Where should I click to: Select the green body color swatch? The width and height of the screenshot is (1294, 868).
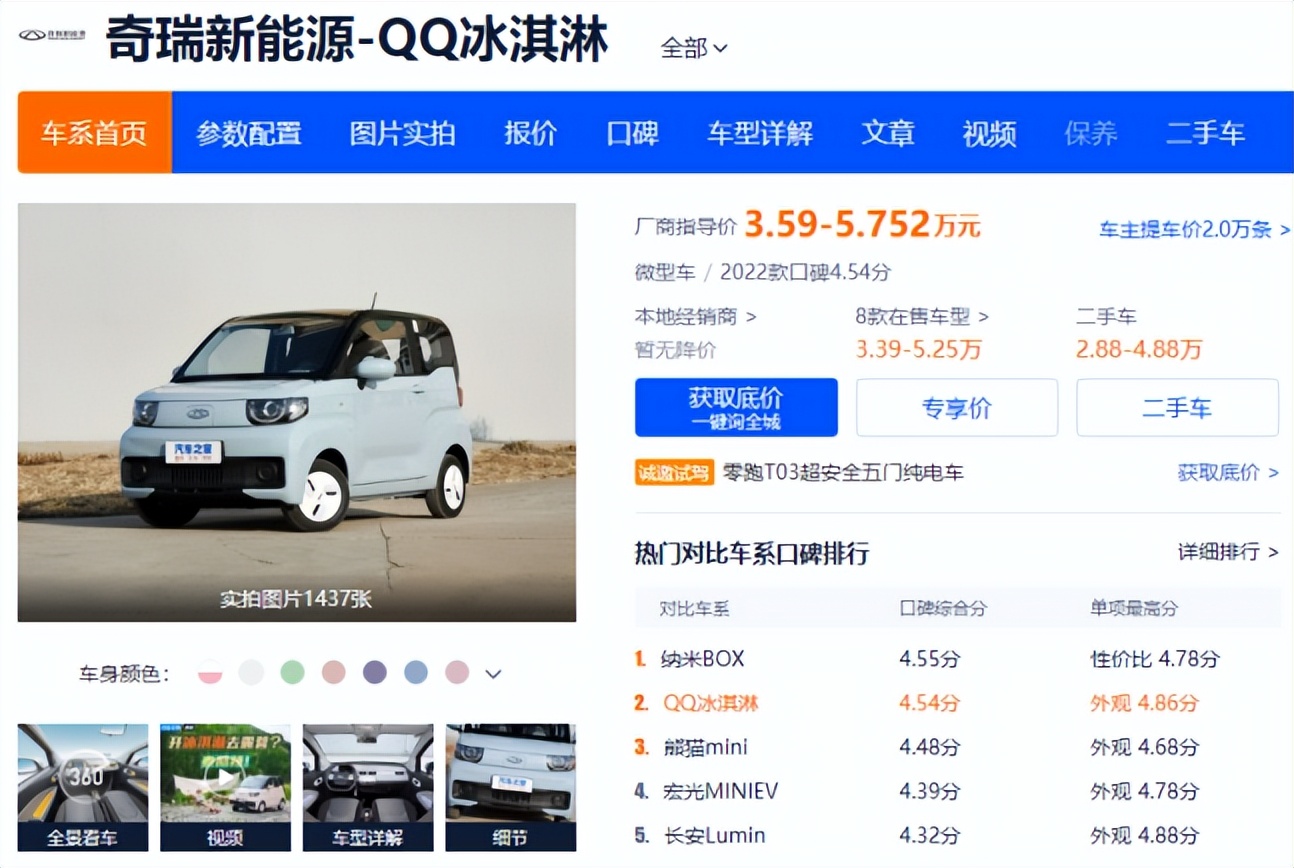[x=292, y=672]
